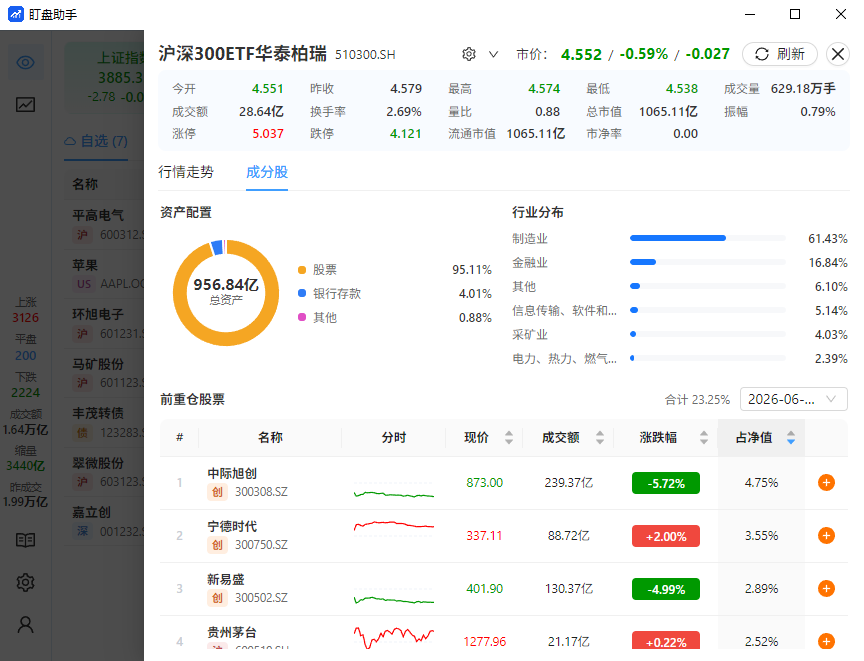Click the +2.00% change badge
Screen dimensions: 864x661
[x=666, y=536]
